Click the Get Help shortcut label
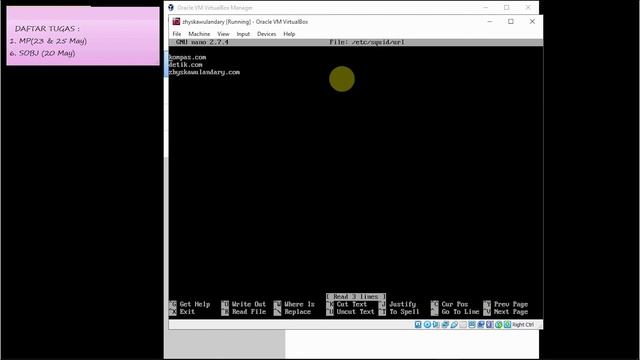This screenshot has width=640, height=360. [x=195, y=304]
